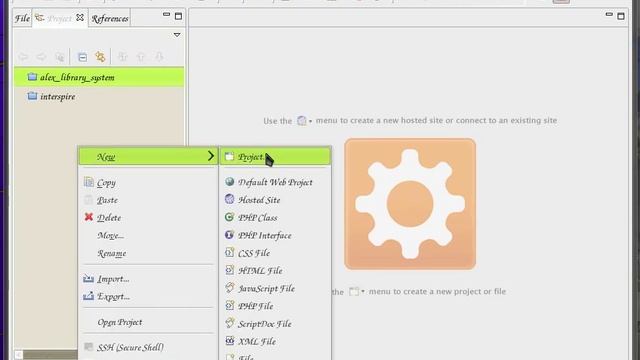Click new project menu icon in hint text
Screen dimensions: 640x360
[356, 291]
